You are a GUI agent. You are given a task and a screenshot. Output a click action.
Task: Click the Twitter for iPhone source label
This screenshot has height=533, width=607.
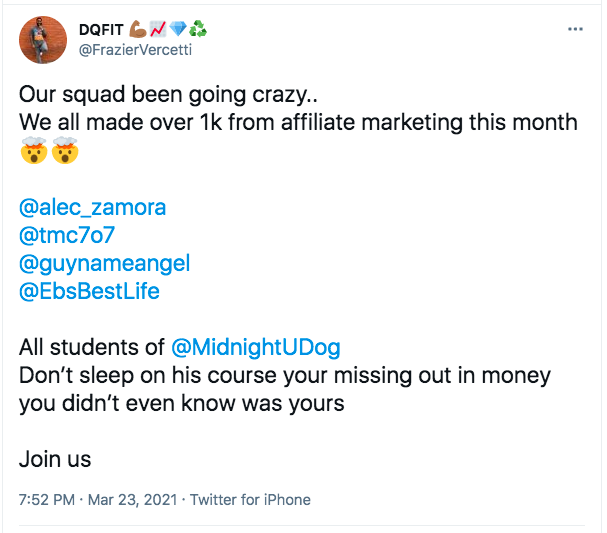pos(250,499)
